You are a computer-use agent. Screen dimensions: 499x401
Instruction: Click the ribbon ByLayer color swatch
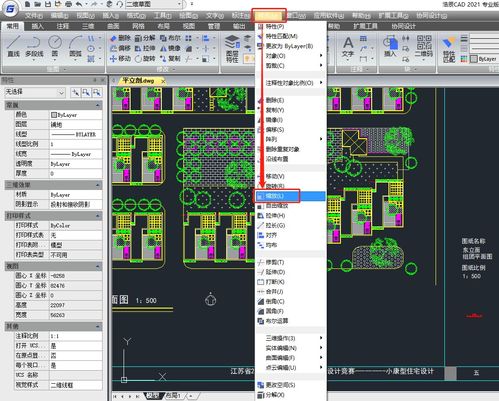(473, 59)
